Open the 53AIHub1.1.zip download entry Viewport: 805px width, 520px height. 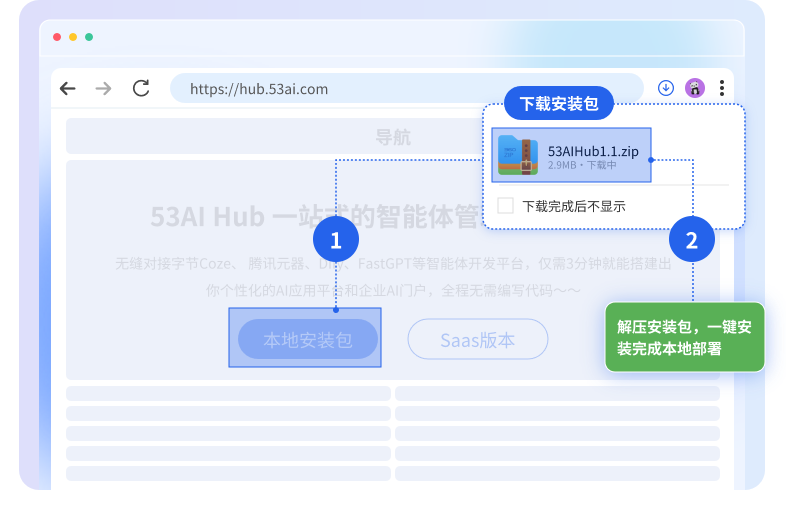[571, 155]
